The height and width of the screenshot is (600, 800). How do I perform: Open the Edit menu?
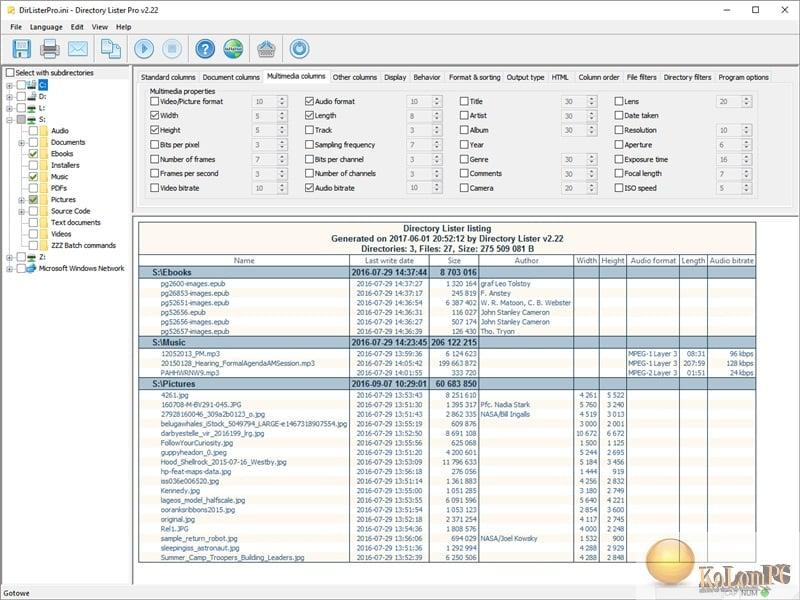77,27
